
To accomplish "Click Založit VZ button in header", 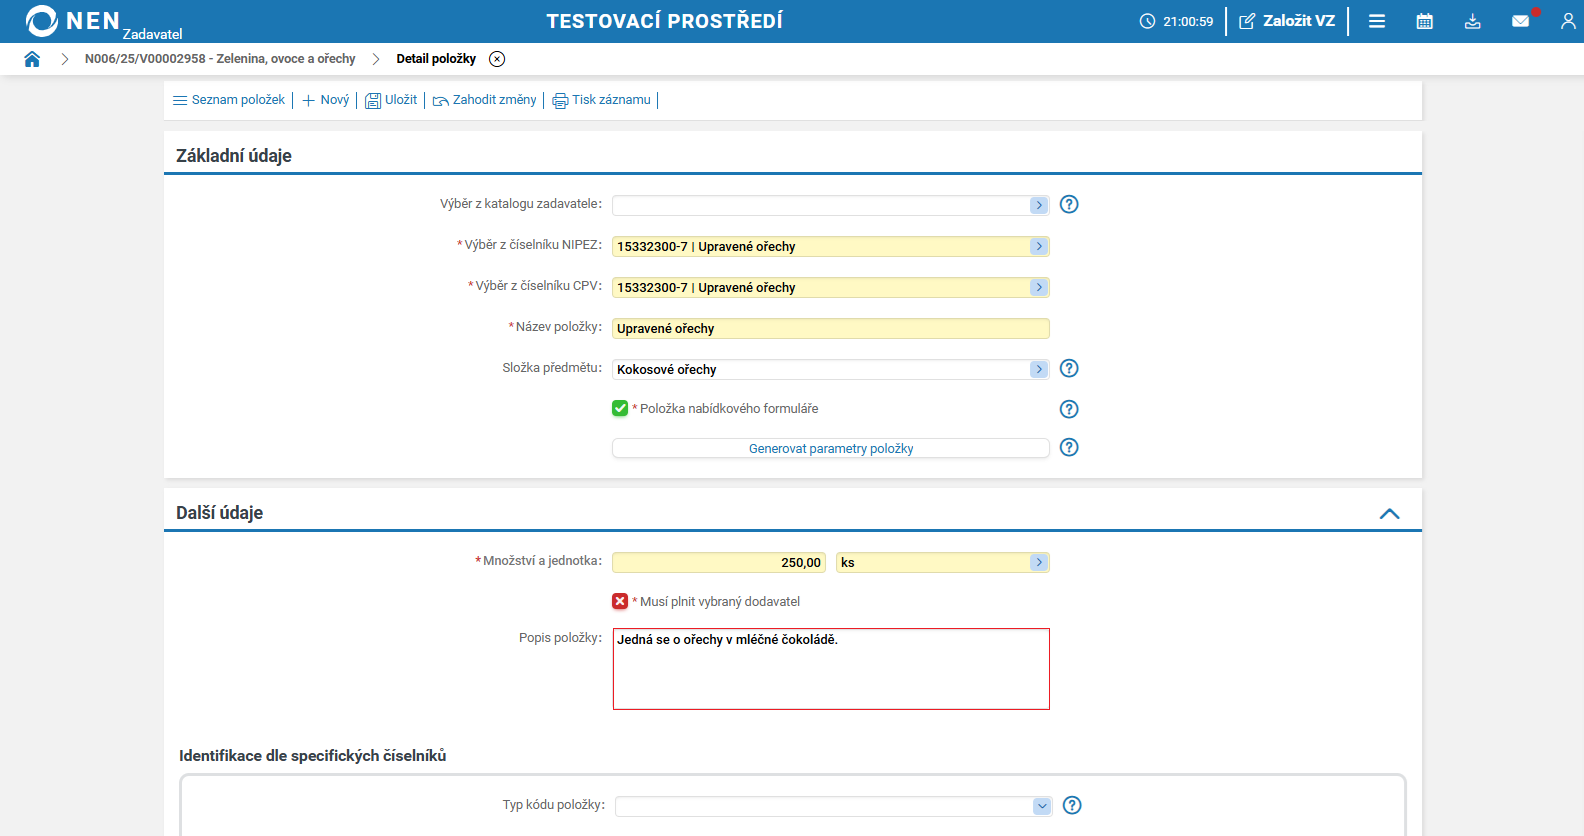I will pyautogui.click(x=1287, y=21).
